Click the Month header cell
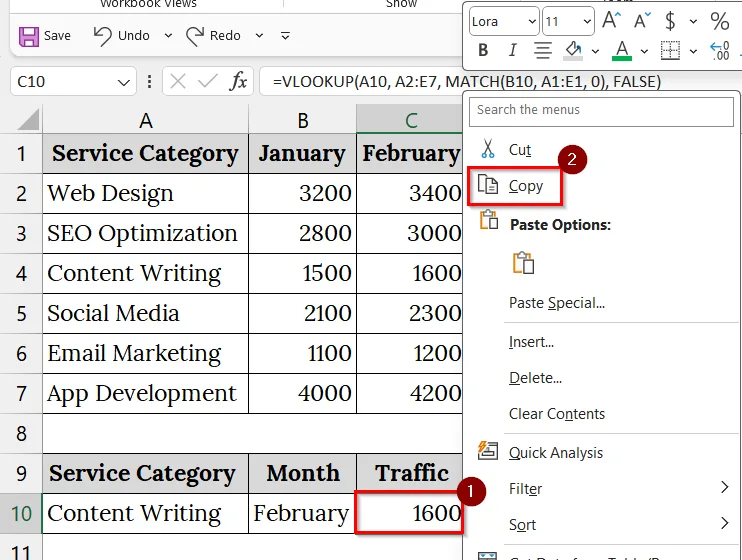742x560 pixels. (302, 473)
